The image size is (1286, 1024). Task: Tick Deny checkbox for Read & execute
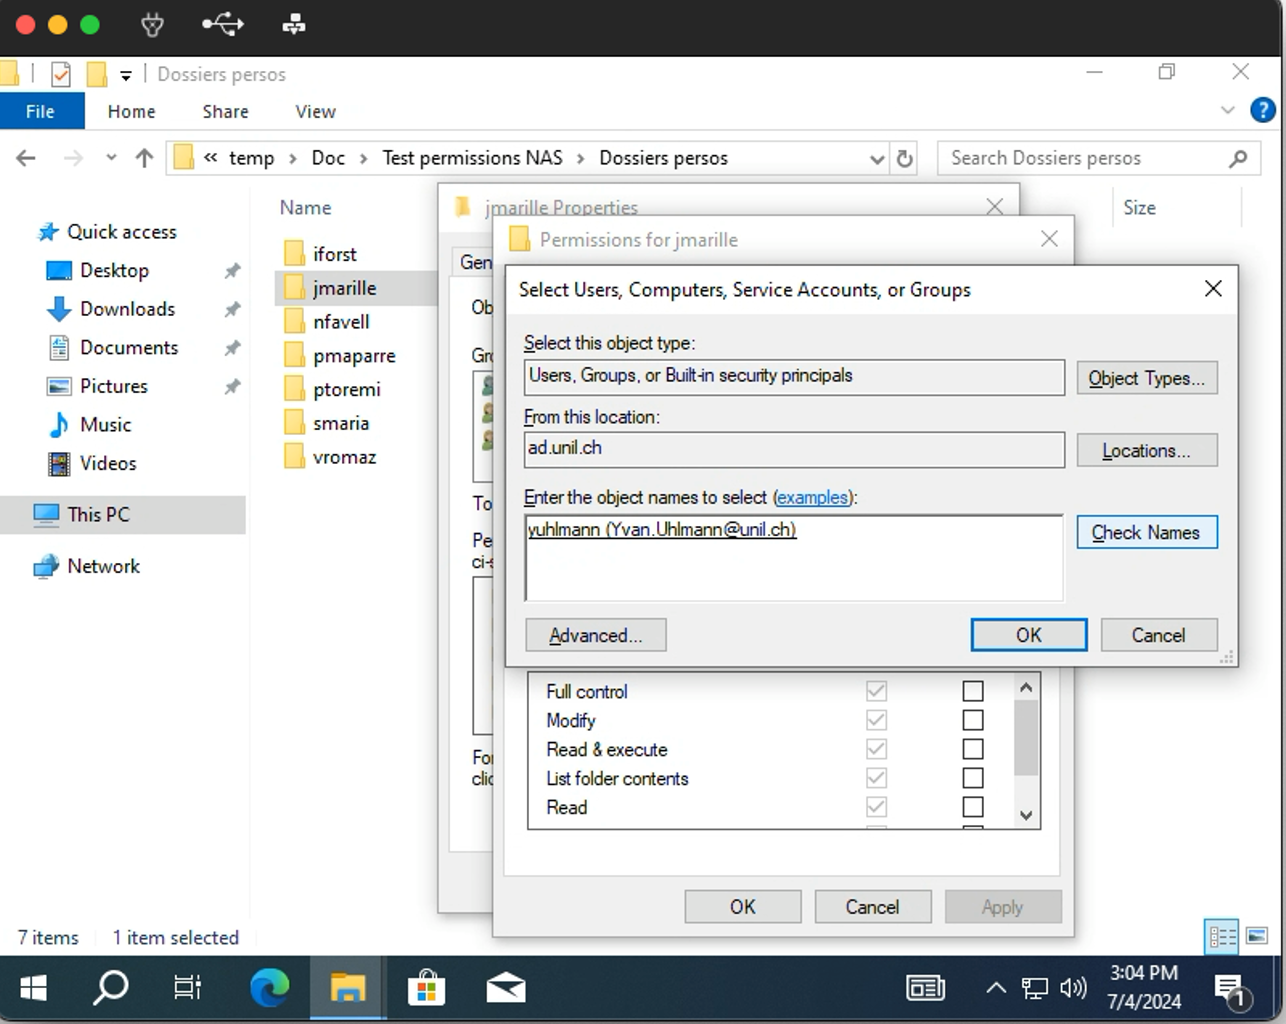click(x=972, y=749)
